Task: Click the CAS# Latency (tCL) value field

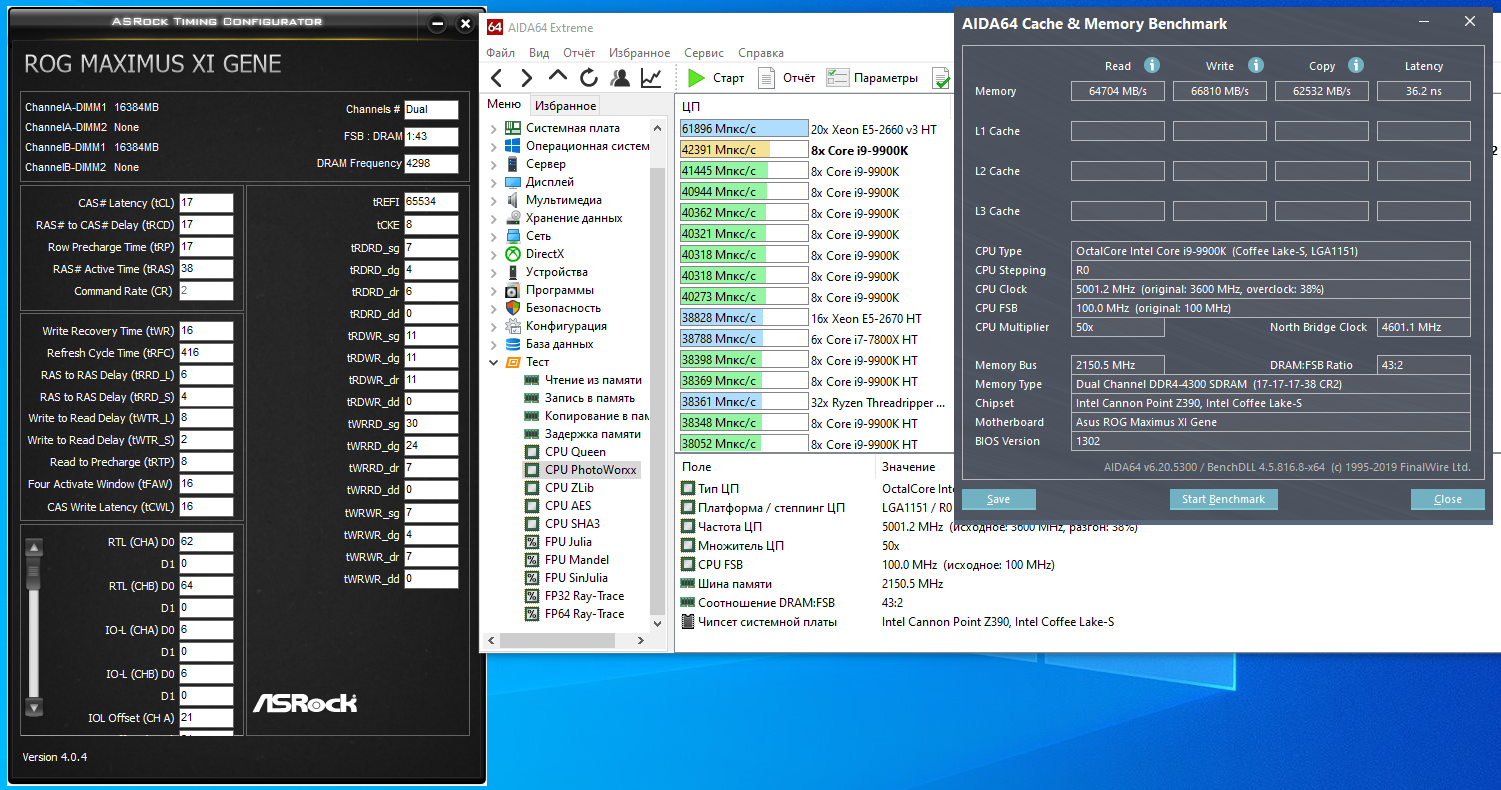Action: tap(206, 203)
